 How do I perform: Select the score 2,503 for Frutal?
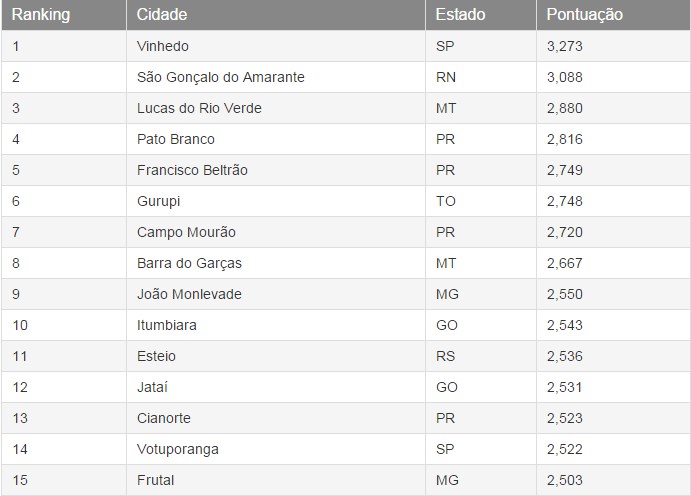pyautogui.click(x=613, y=480)
